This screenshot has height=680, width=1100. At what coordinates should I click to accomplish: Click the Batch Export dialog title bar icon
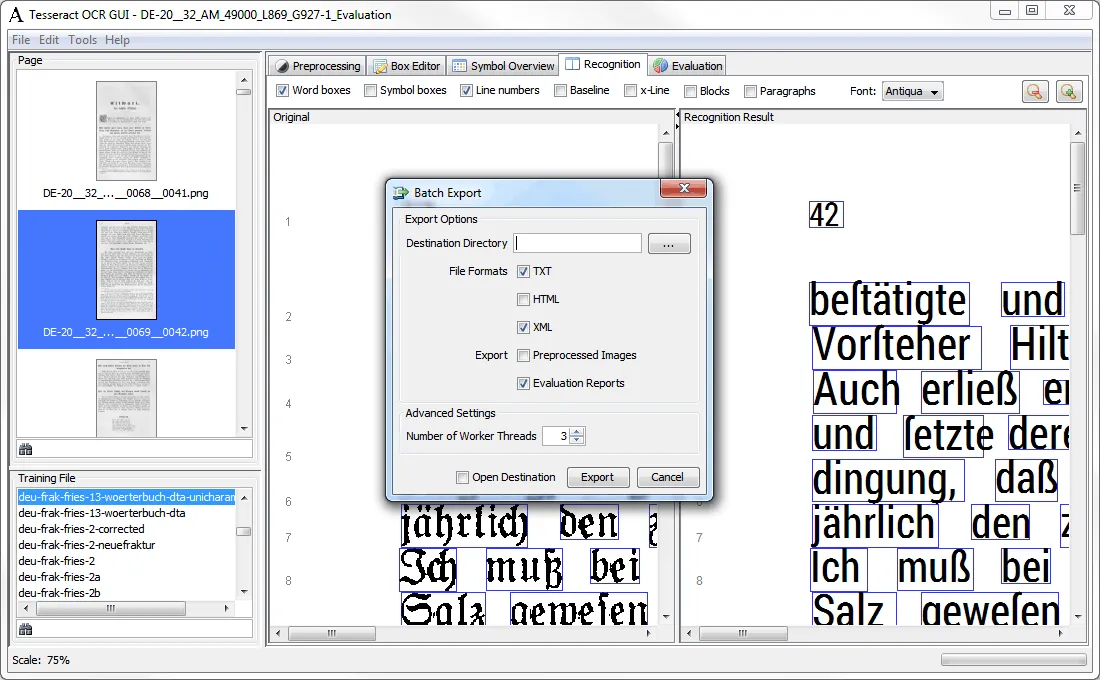click(x=399, y=192)
